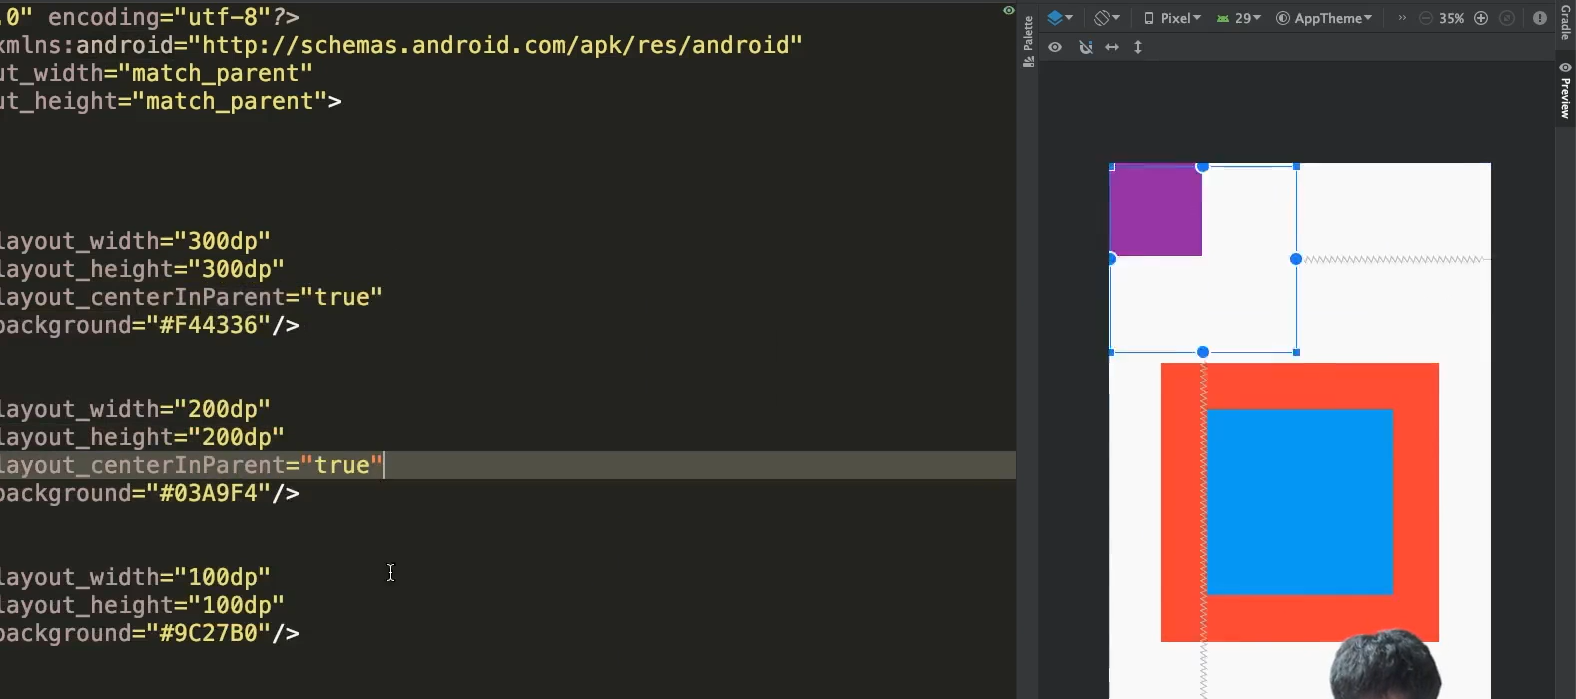Screen dimensions: 1576x699
Task: Click the highlighted layout_centerInParent line
Action: click(x=508, y=465)
